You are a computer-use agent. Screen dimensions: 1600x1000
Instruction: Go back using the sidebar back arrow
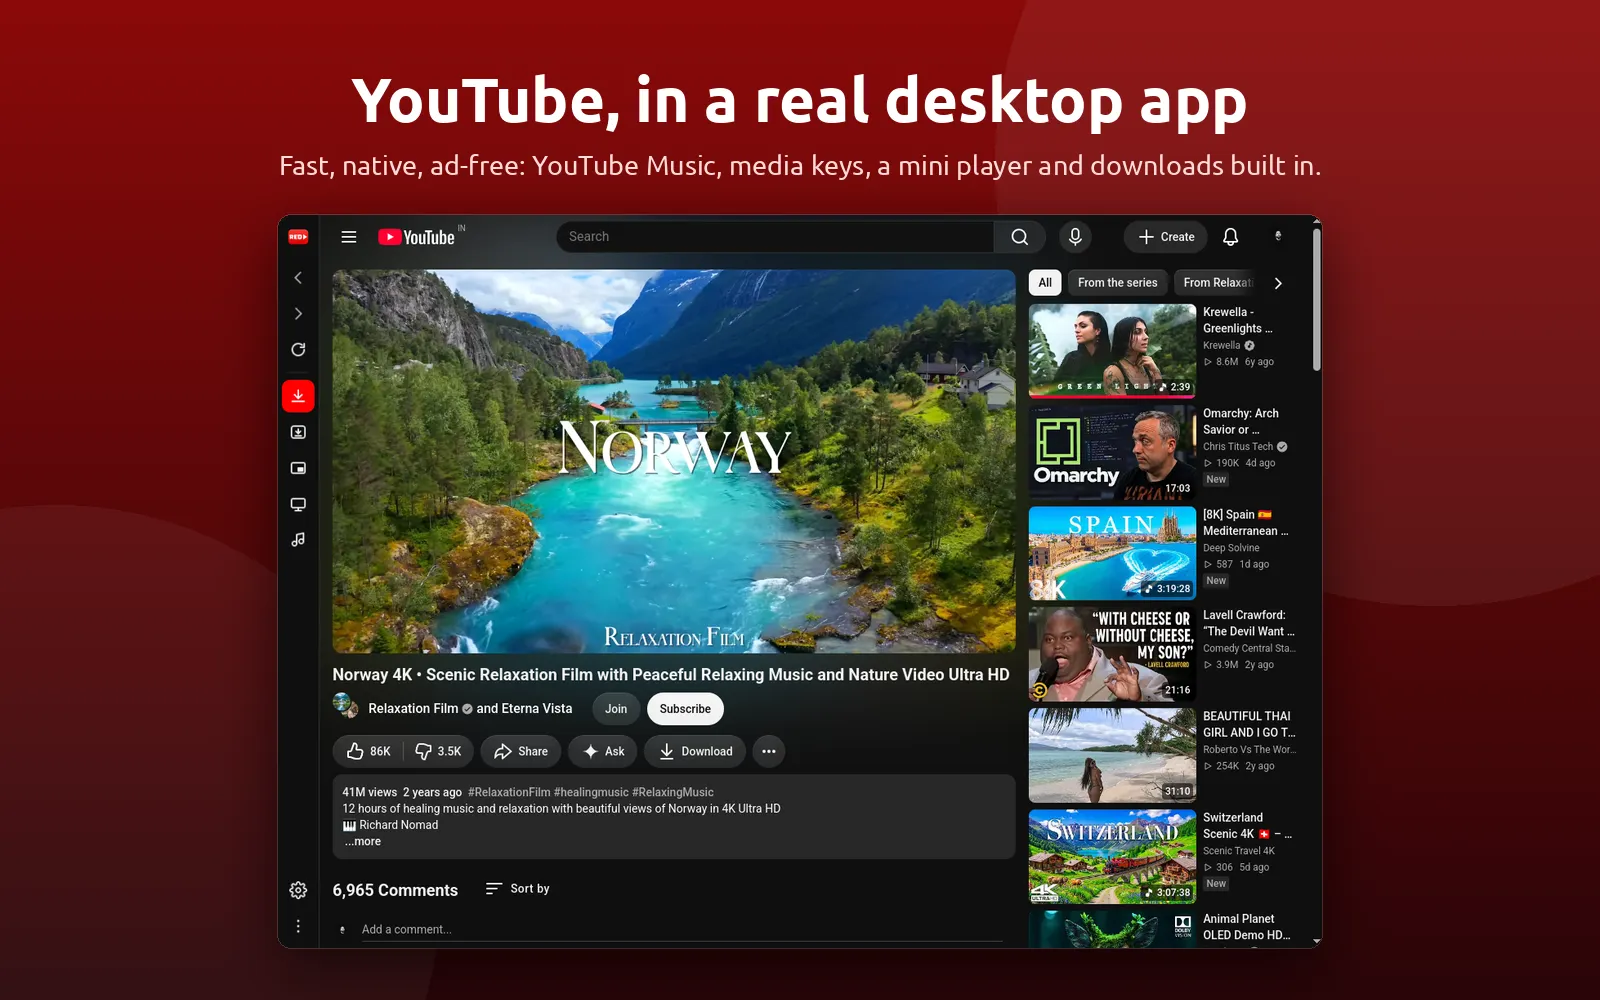298,278
